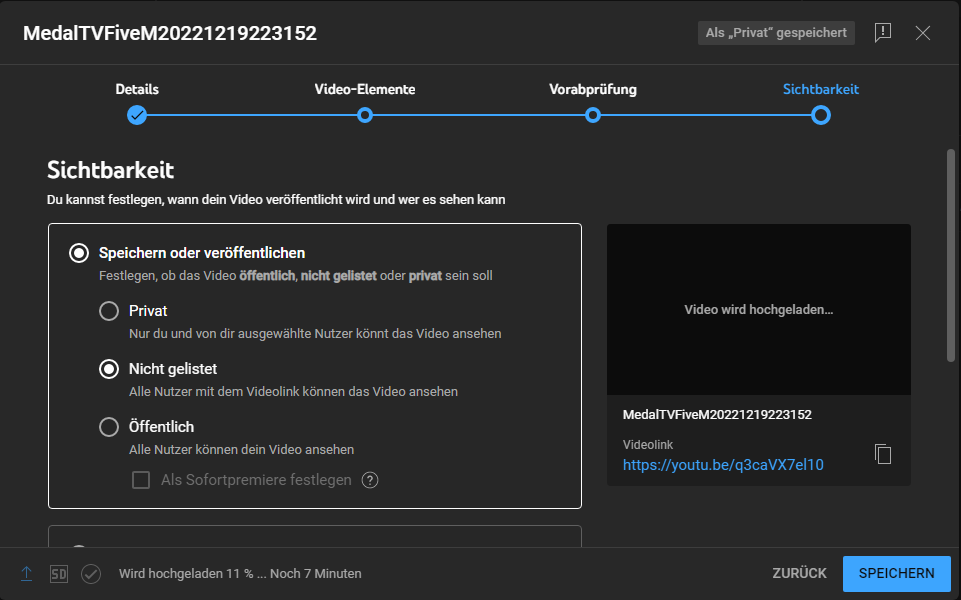961x600 pixels.
Task: Copy the video link with clipboard icon
Action: pos(883,454)
